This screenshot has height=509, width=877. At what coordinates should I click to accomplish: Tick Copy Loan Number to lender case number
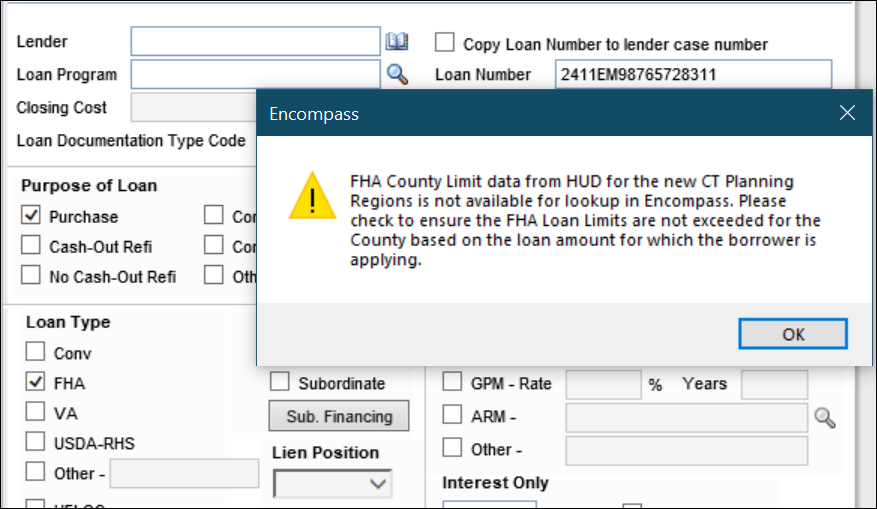coord(445,43)
